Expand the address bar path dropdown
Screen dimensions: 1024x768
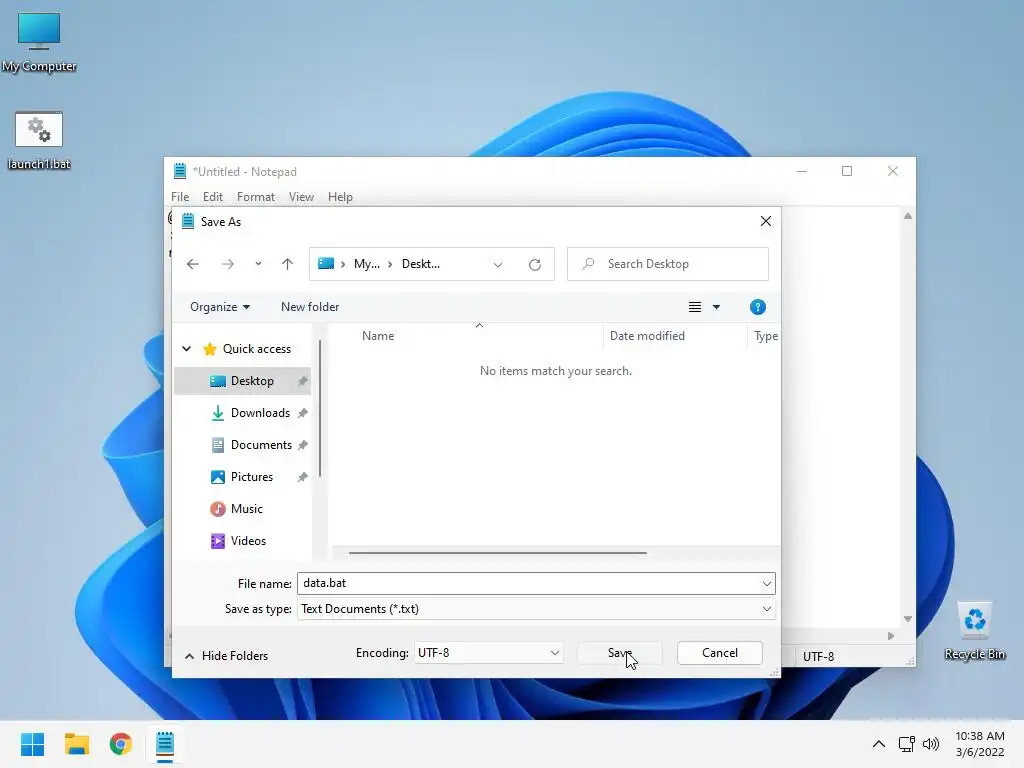click(498, 264)
